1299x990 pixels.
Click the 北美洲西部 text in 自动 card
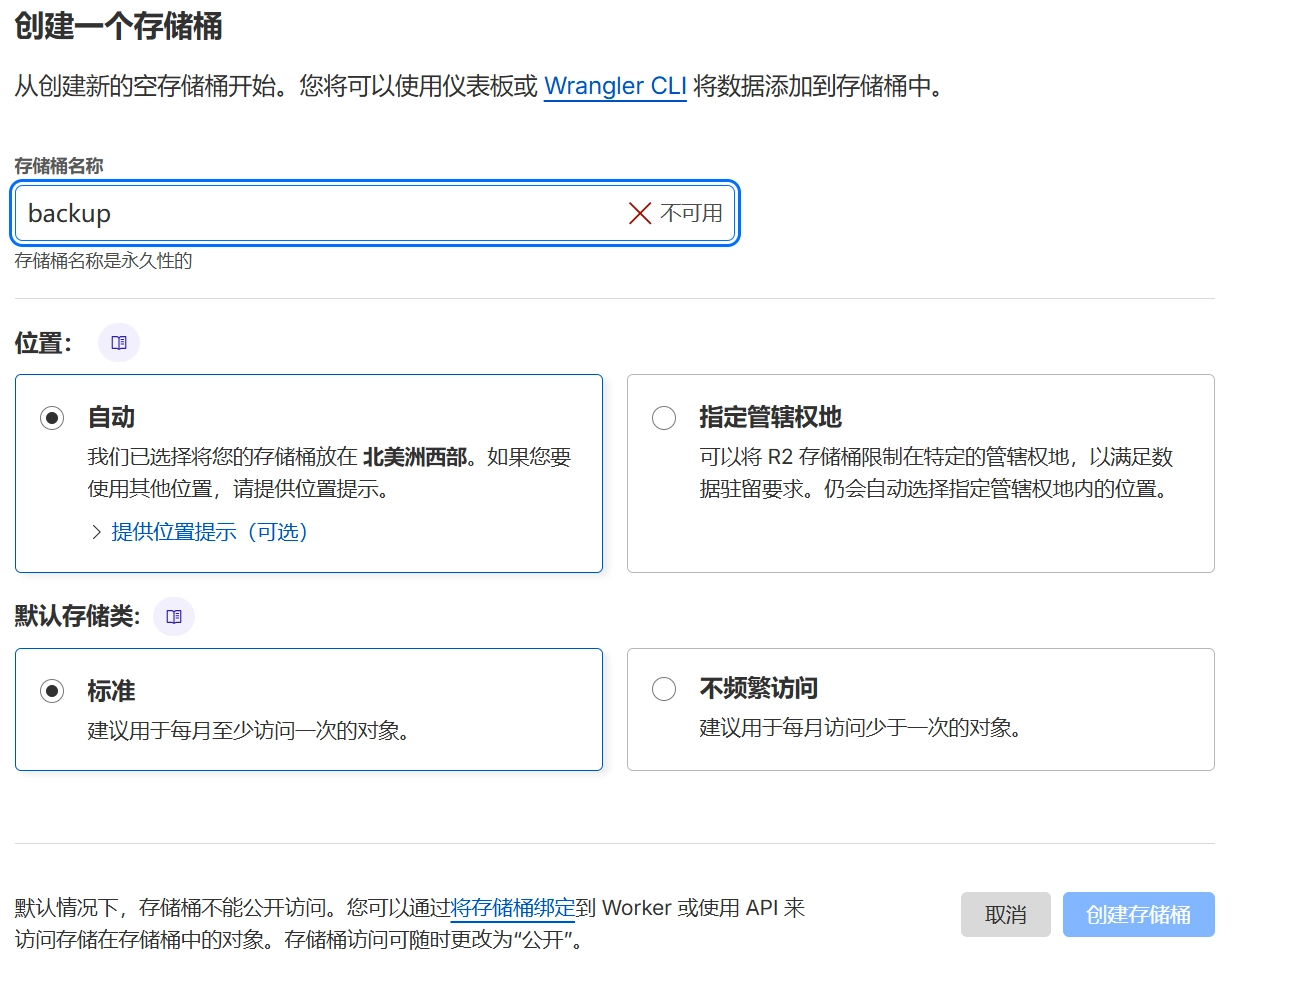pyautogui.click(x=415, y=457)
